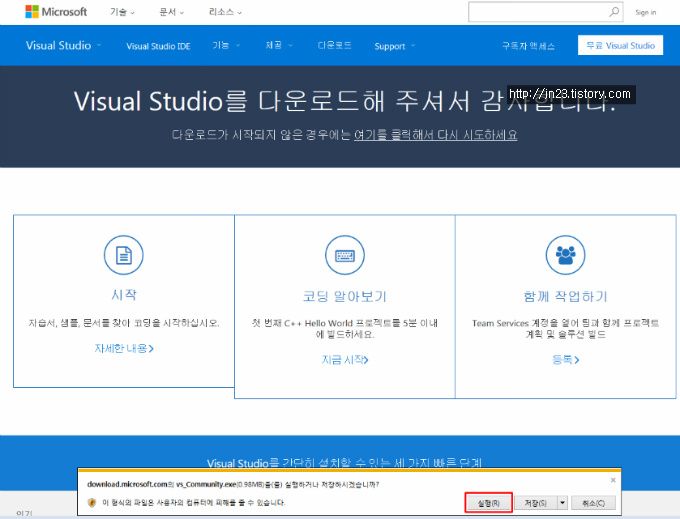Expand the 제품 menu
Viewport: 680px width, 519px height.
point(279,46)
